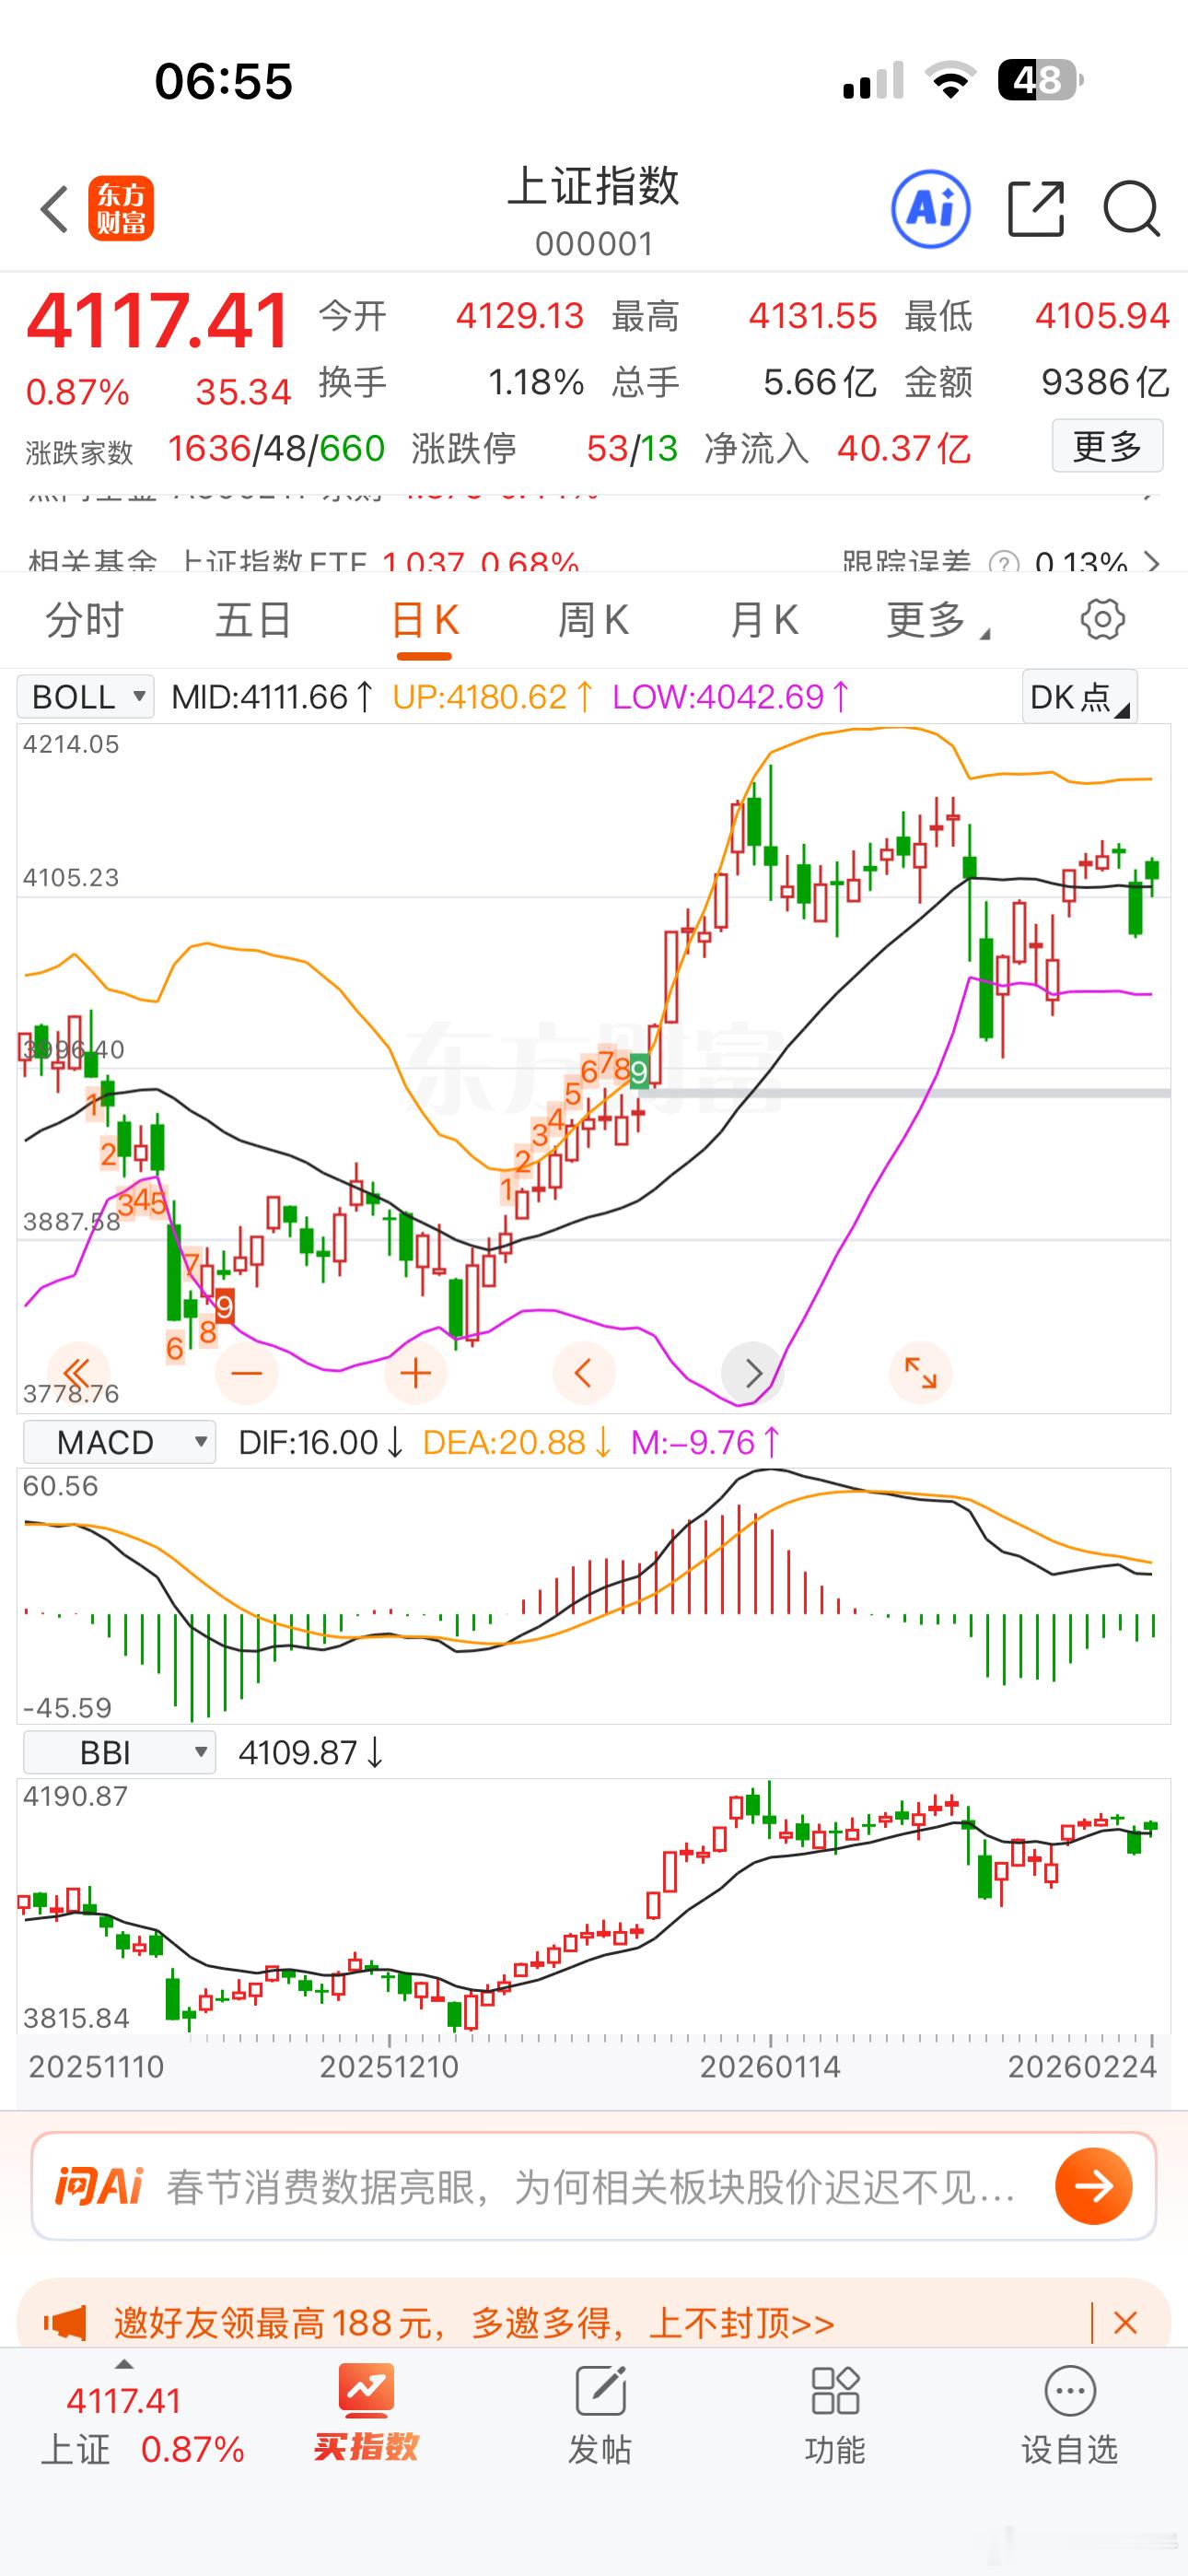Move chart left with the single left arrow
This screenshot has height=2576, width=1188.
(584, 1372)
